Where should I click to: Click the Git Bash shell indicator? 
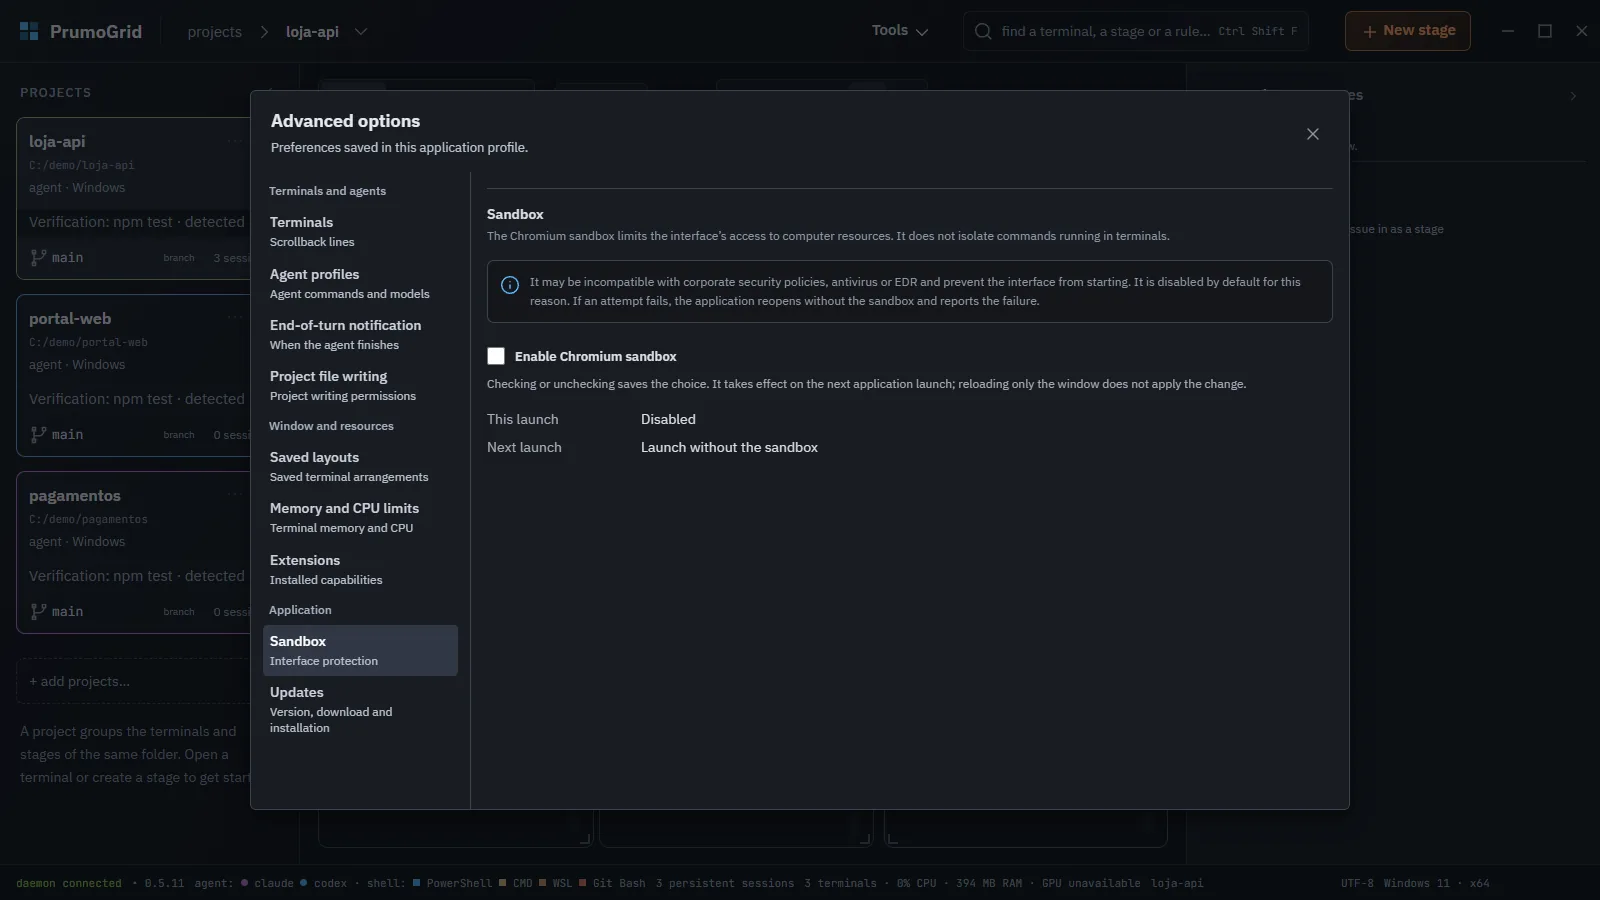pos(612,883)
